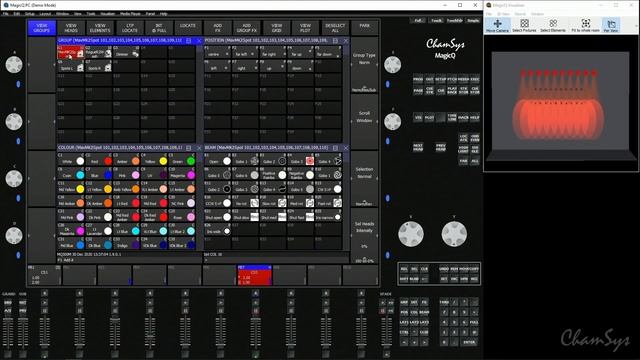Viewport: 640px width, 360px height.
Task: Open the Setup menu in MagicQ
Action: coord(29,13)
